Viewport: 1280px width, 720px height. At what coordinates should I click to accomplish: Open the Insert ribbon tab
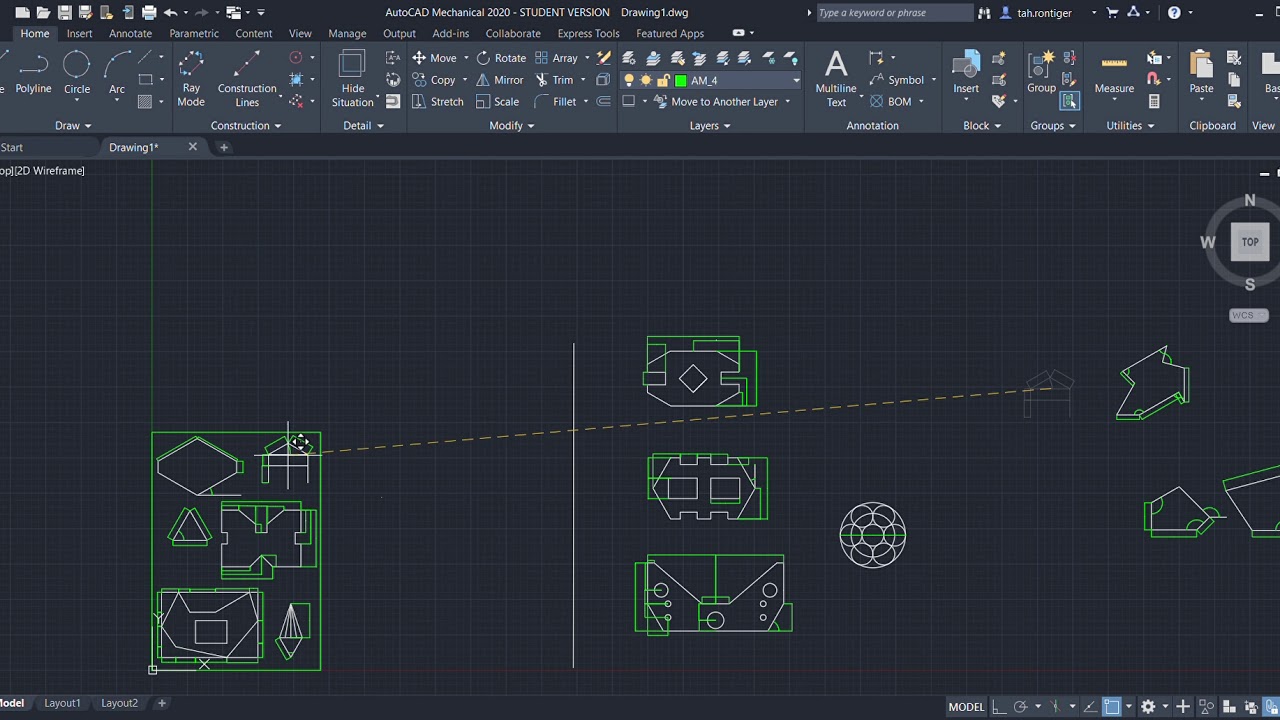point(79,33)
